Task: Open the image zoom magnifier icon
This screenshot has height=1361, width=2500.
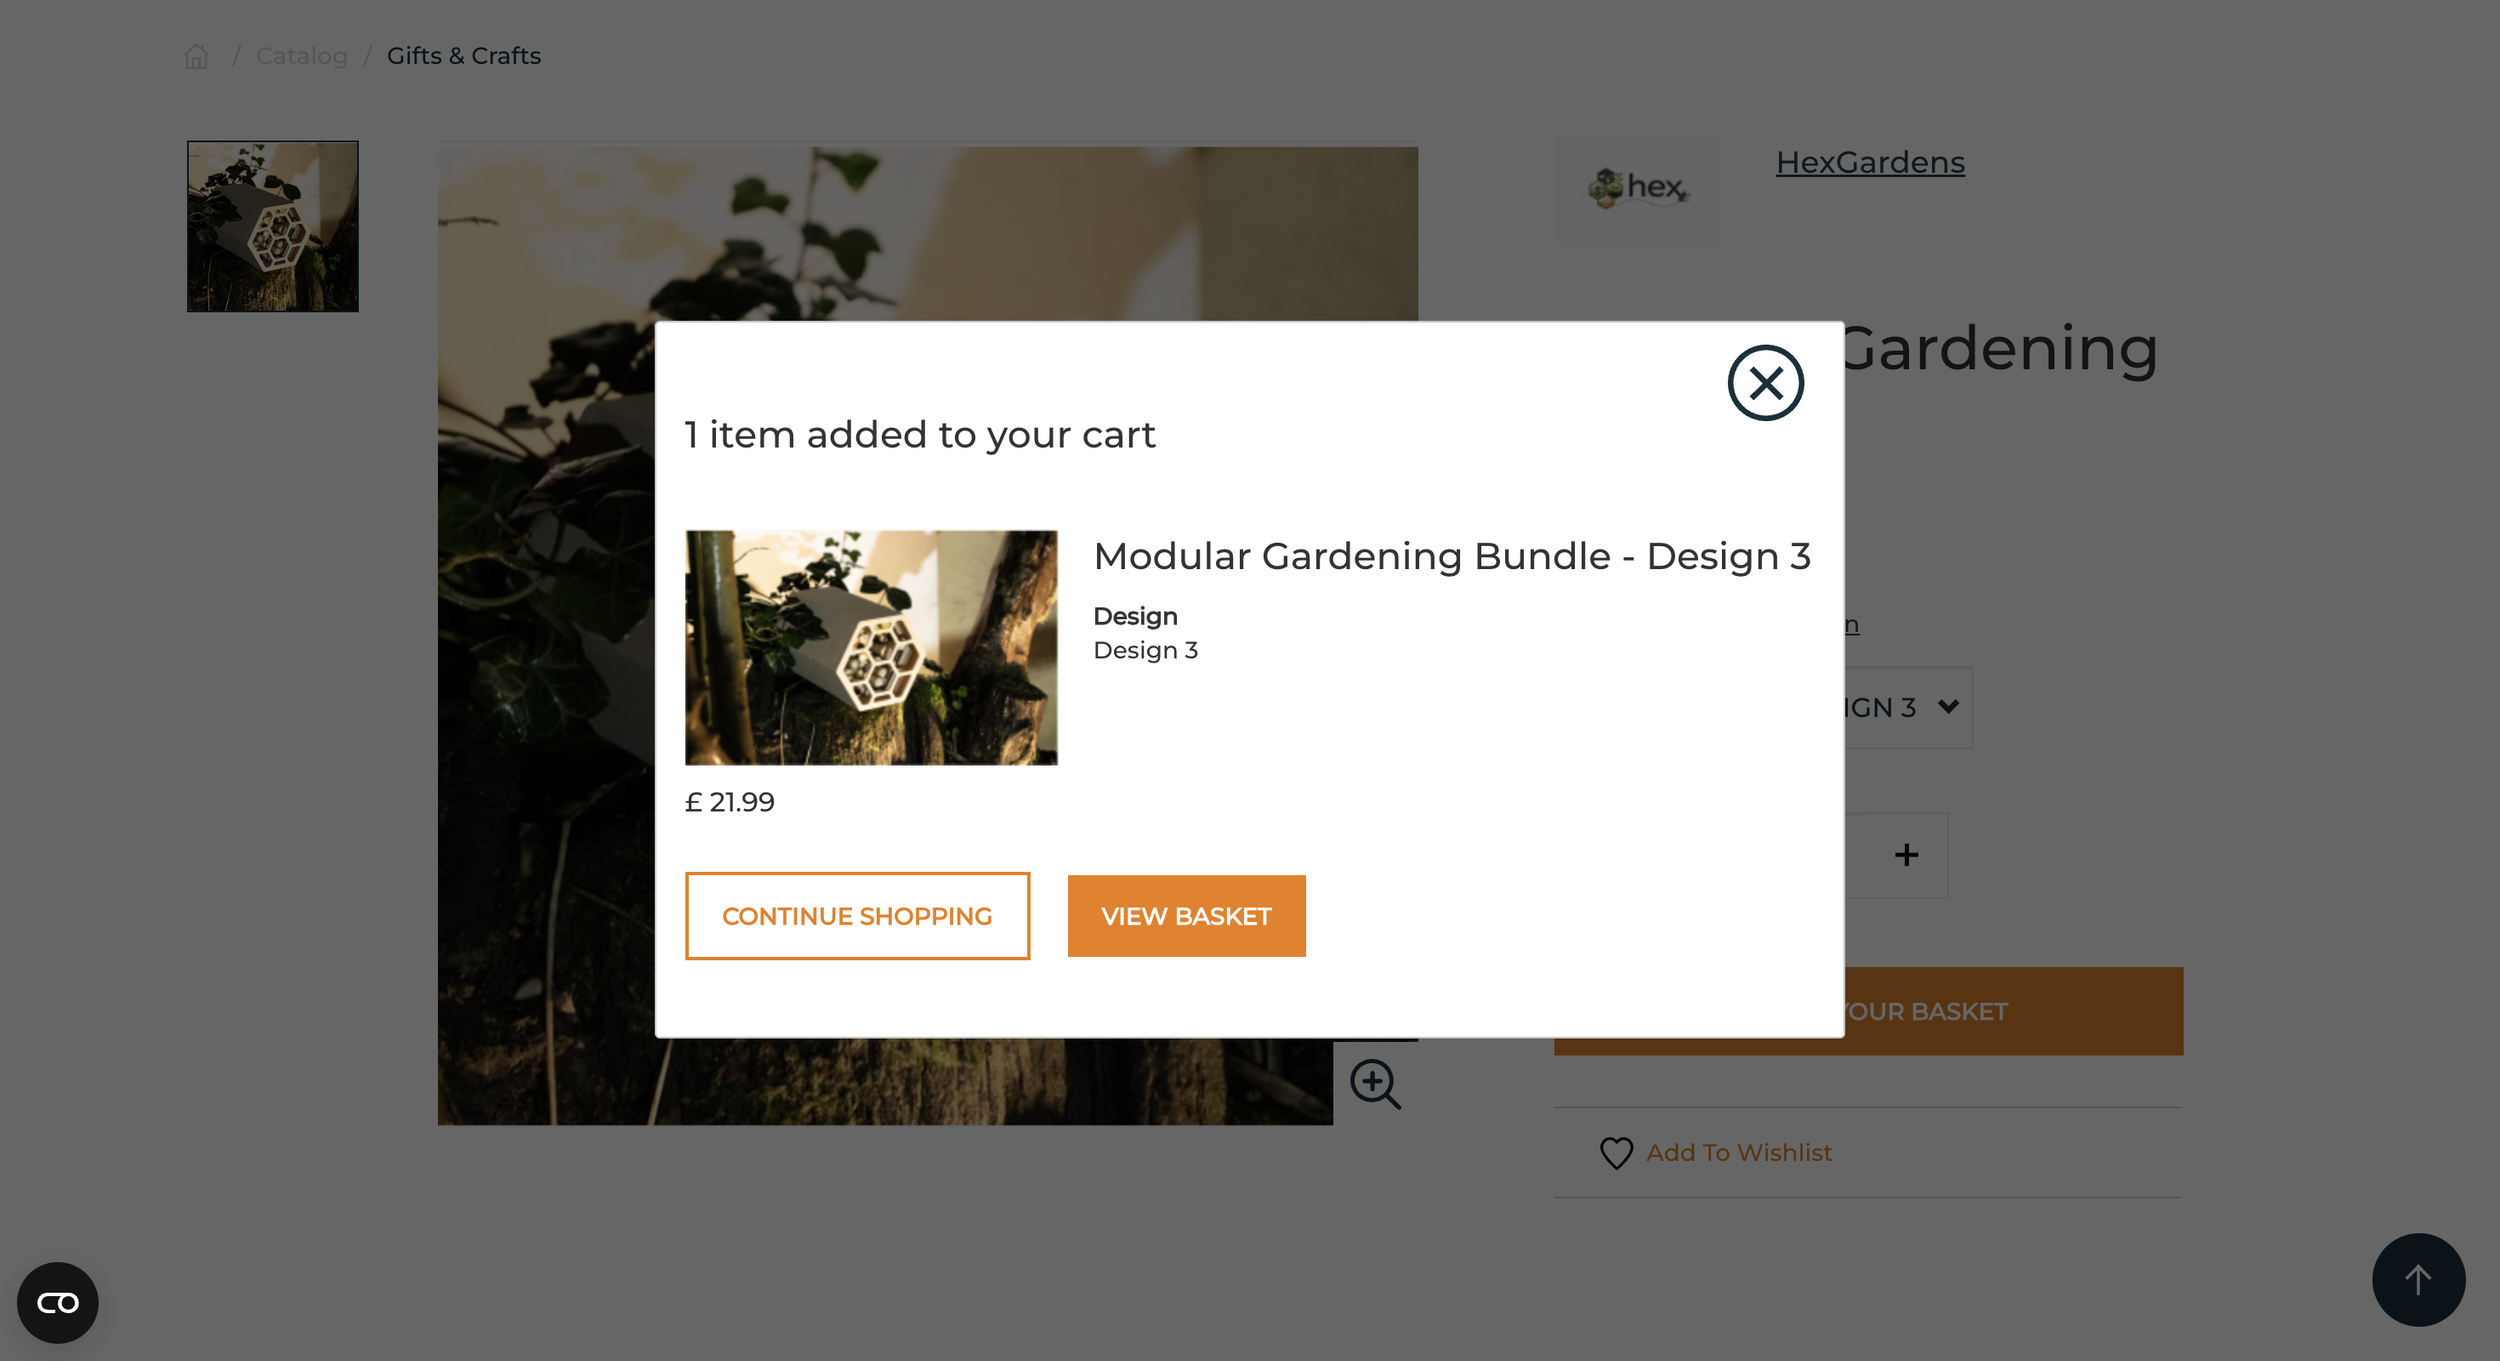Action: [1375, 1084]
